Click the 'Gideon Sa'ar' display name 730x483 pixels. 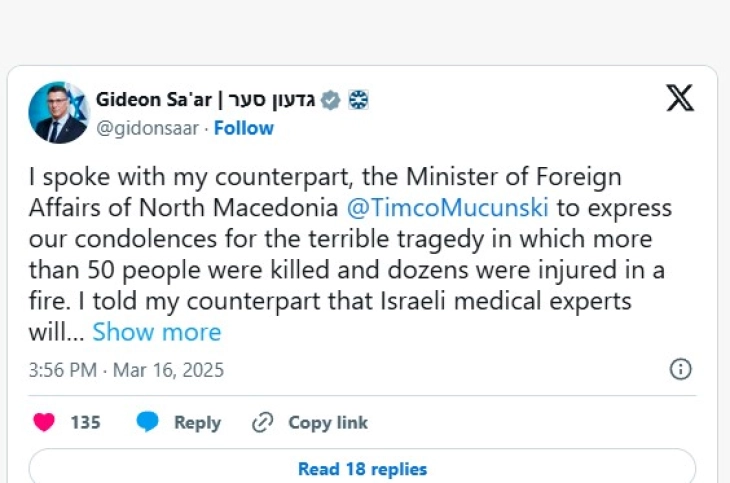pos(153,100)
